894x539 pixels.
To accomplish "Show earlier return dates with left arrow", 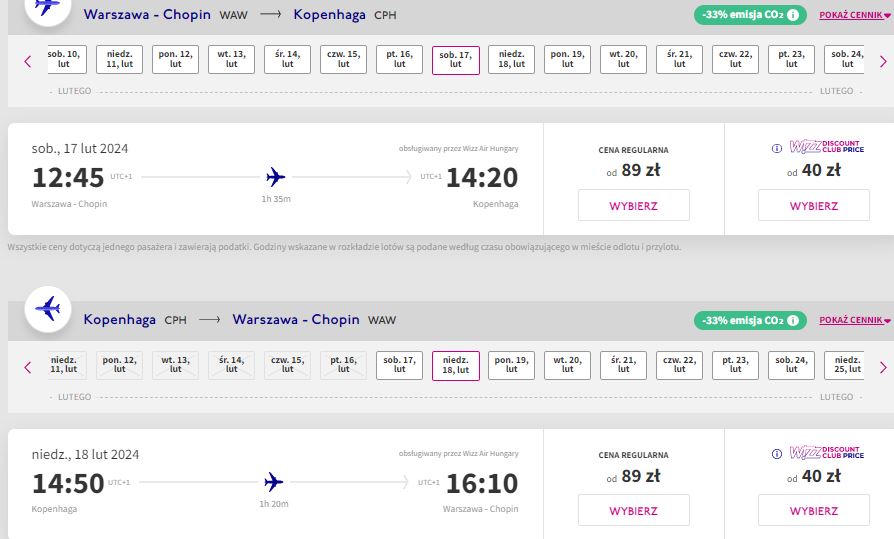I will (x=27, y=367).
